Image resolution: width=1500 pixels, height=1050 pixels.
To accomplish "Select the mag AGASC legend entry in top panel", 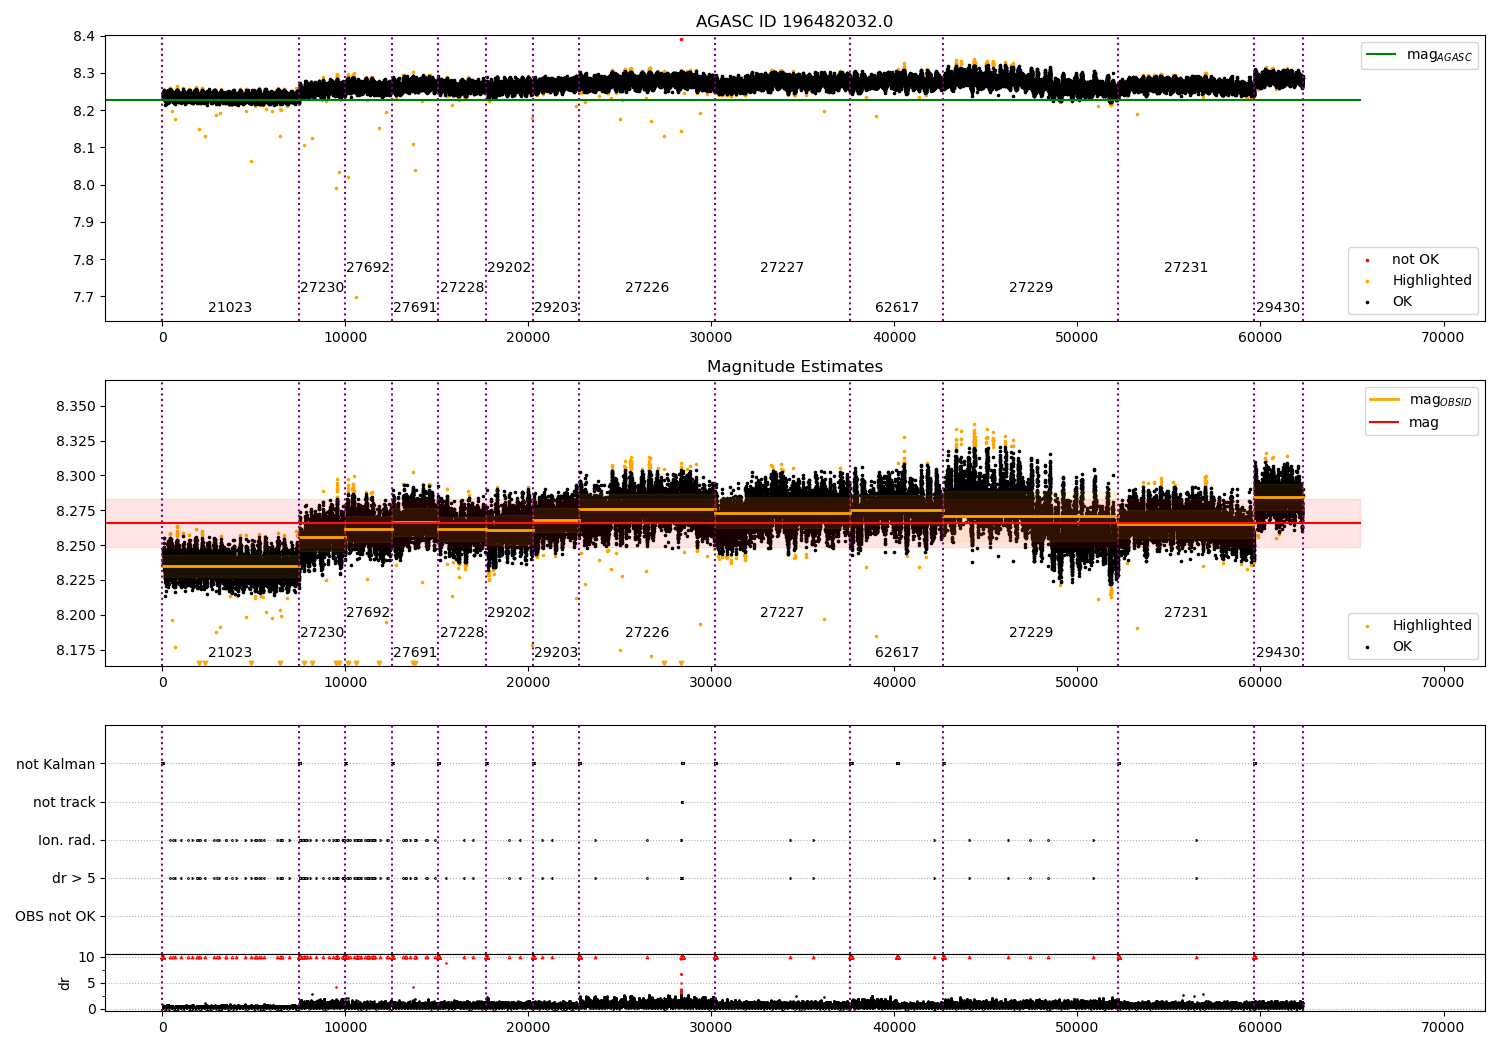I will point(1419,56).
